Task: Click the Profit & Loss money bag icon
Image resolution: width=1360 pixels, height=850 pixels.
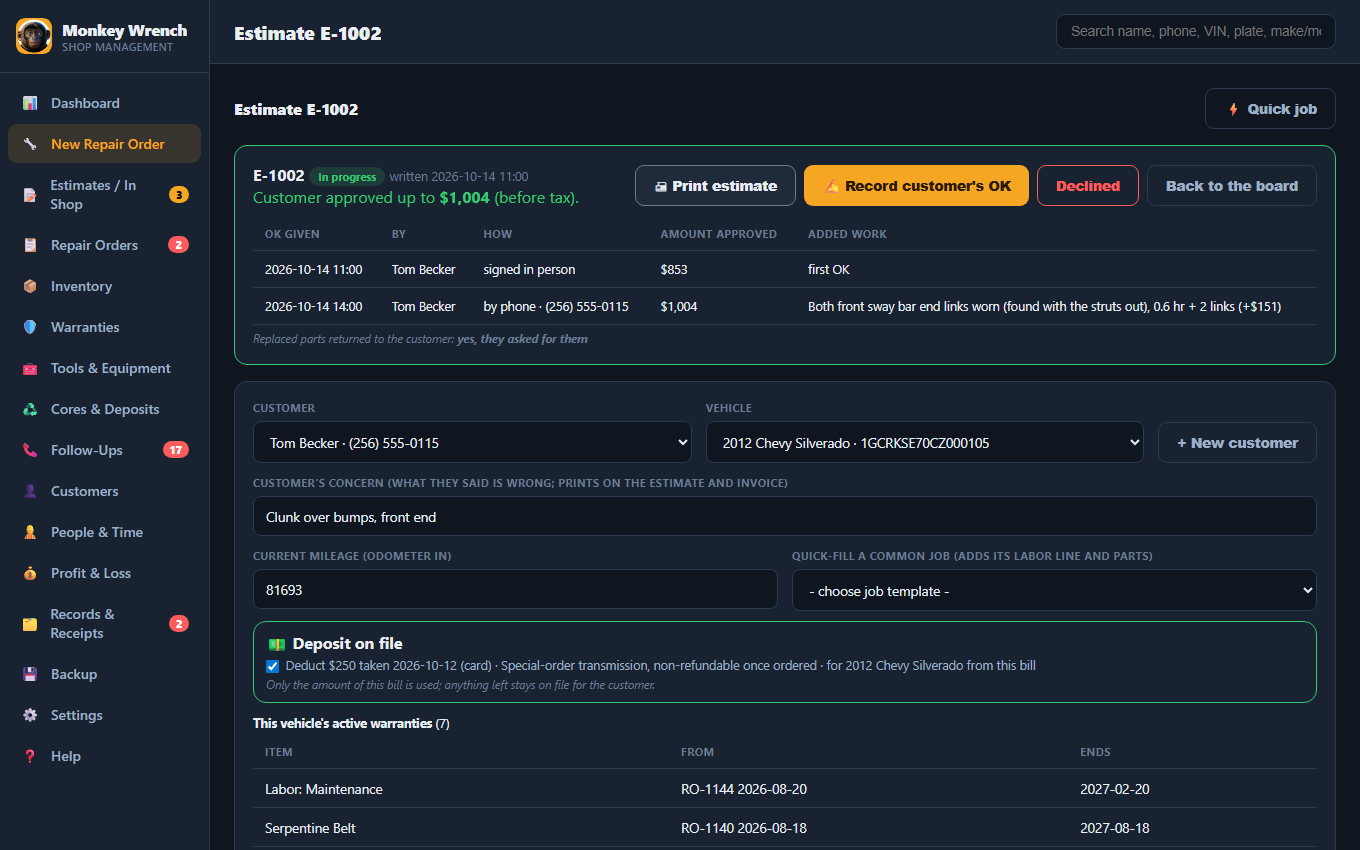Action: (x=30, y=573)
